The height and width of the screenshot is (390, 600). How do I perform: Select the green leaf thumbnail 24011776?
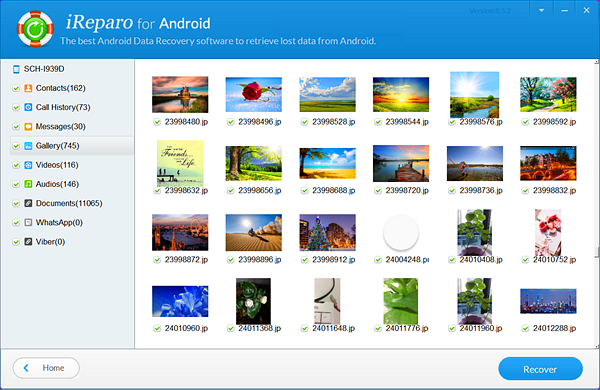pyautogui.click(x=401, y=301)
